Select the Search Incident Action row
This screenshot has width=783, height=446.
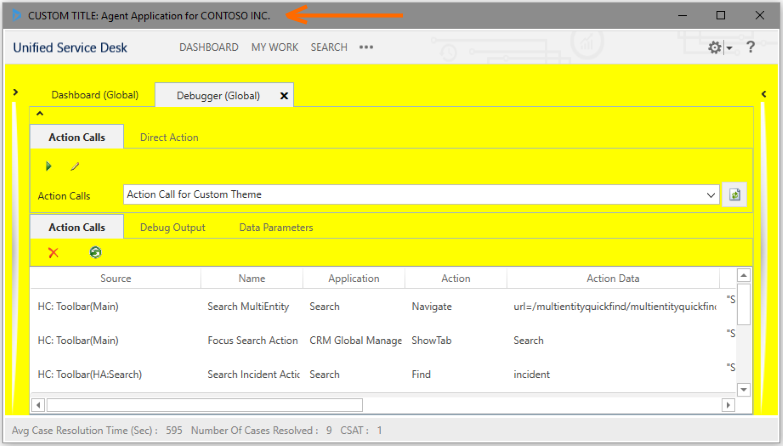pyautogui.click(x=383, y=374)
